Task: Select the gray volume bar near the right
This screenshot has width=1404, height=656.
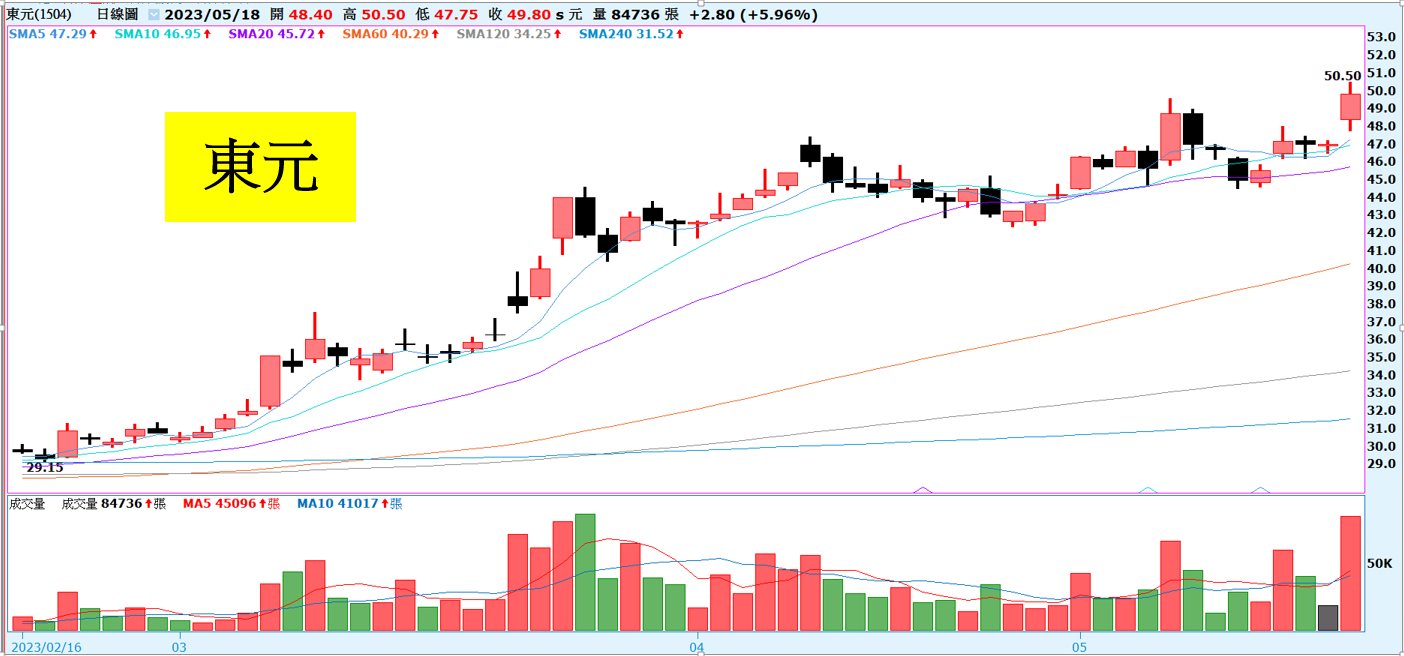Action: point(1328,617)
